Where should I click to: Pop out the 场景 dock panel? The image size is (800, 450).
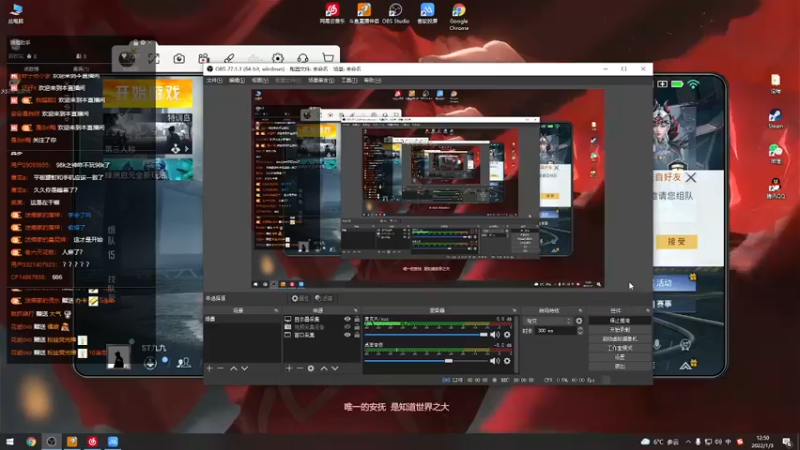pos(276,310)
